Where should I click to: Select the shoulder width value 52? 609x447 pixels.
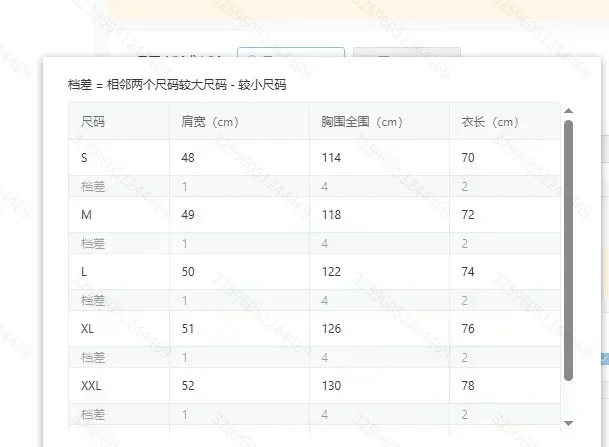click(x=188, y=386)
